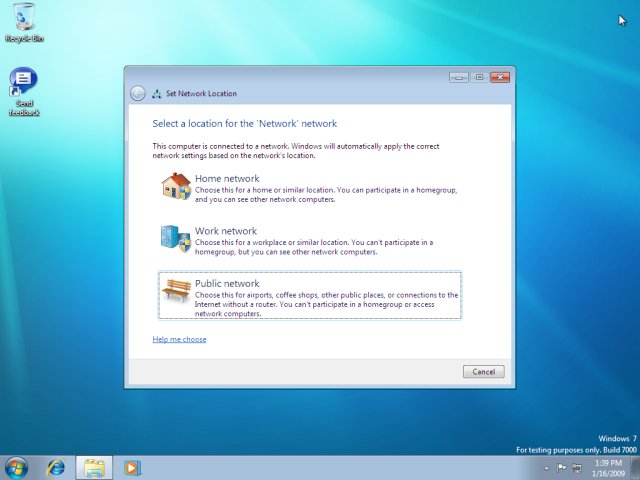The height and width of the screenshot is (480, 640).
Task: Open the Help me choose link
Action: pyautogui.click(x=179, y=339)
